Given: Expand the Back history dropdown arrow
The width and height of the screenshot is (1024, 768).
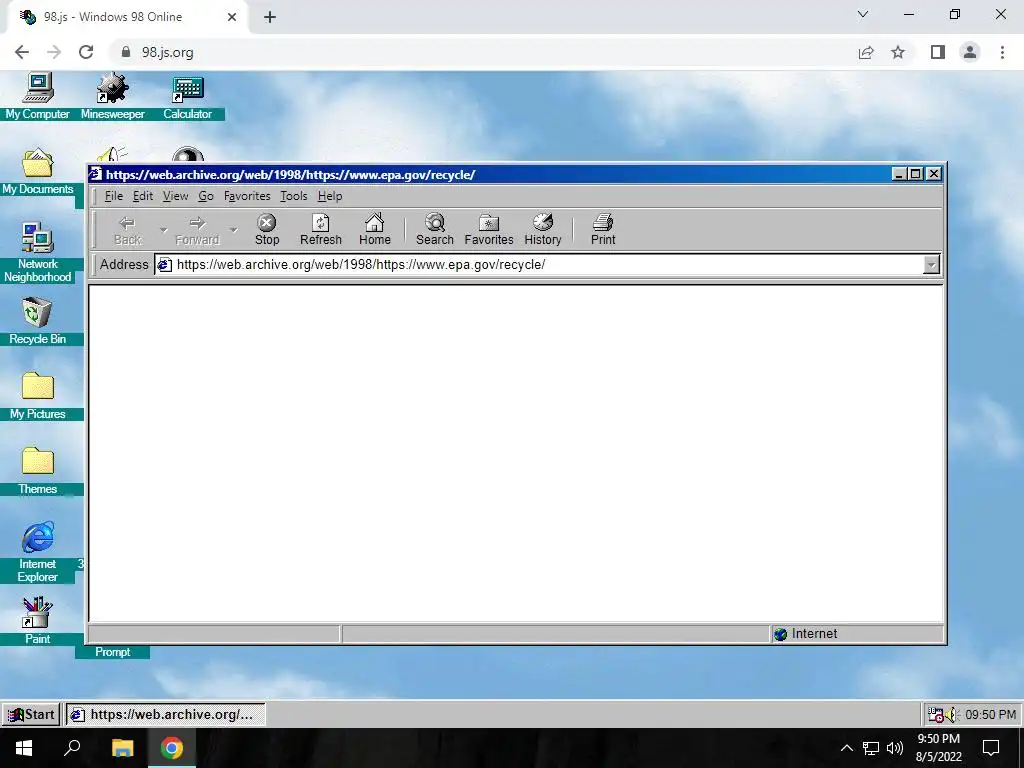Looking at the screenshot, I should click(x=163, y=230).
